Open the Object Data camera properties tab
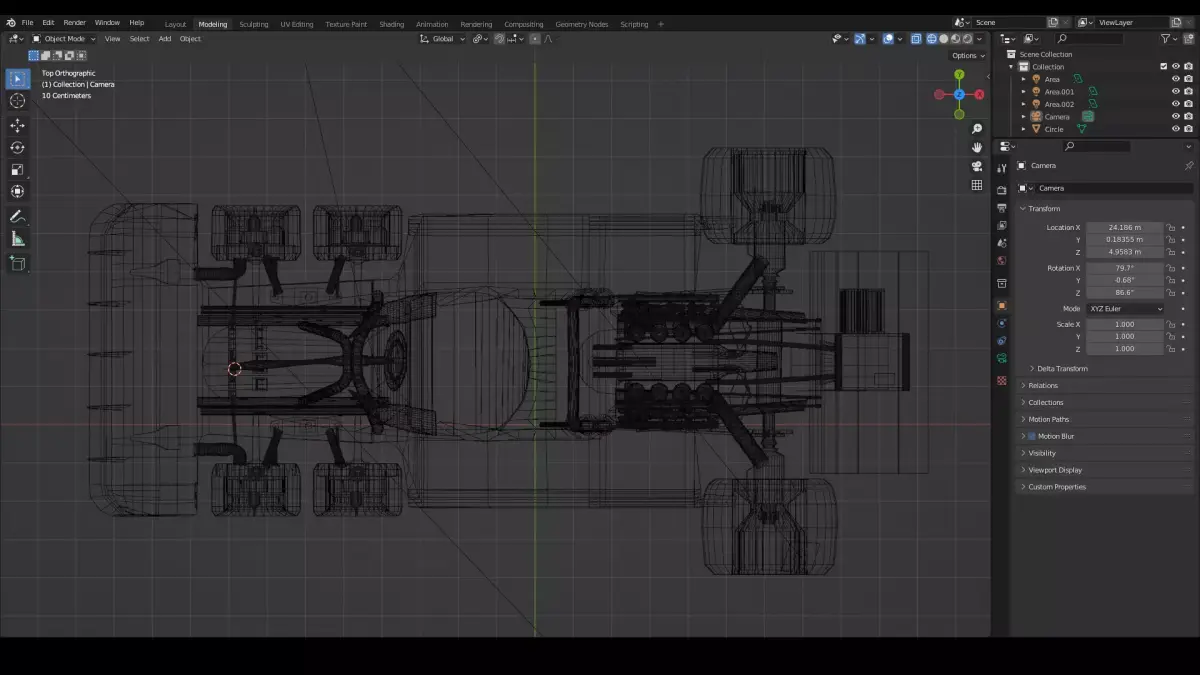This screenshot has height=675, width=1200. [1002, 358]
